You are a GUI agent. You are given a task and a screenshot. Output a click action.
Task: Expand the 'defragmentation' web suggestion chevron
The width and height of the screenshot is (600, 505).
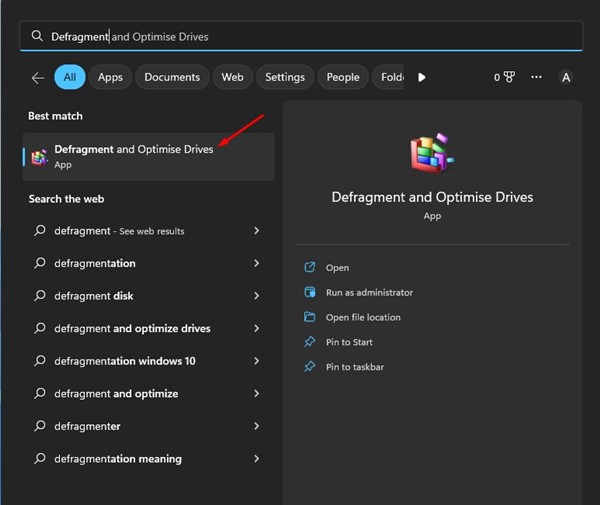pos(257,263)
